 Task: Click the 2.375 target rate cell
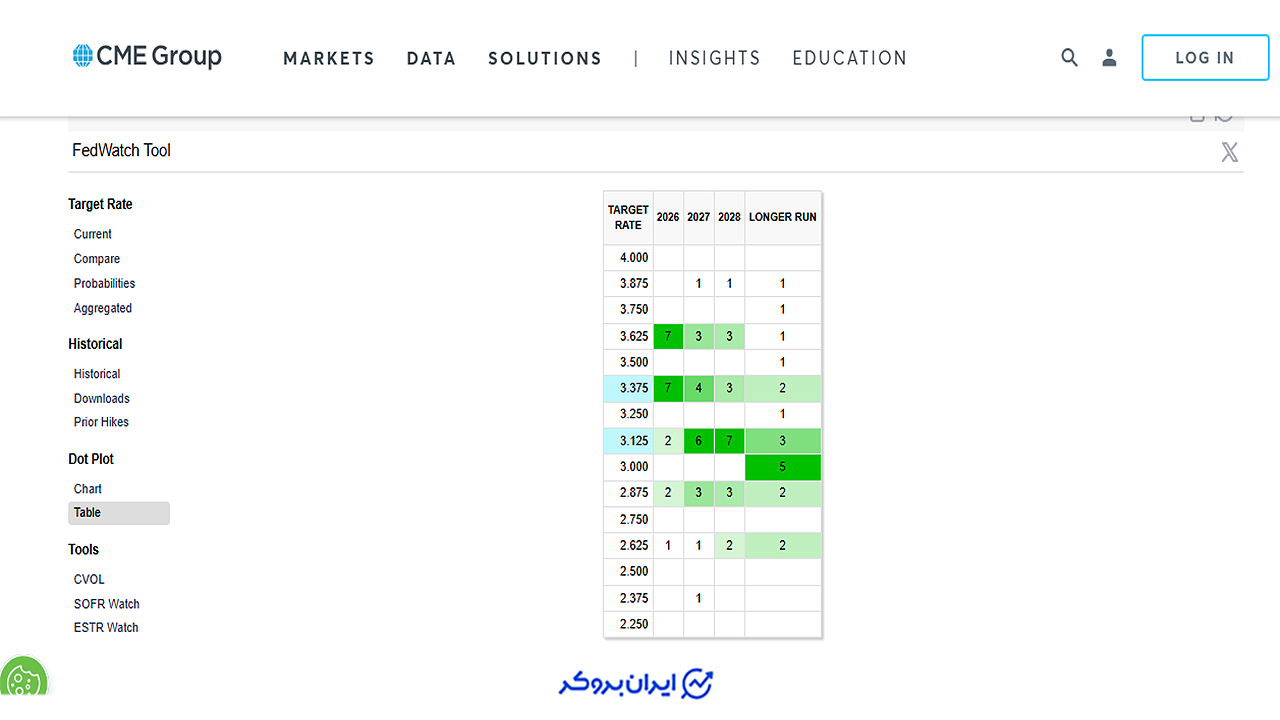click(629, 598)
